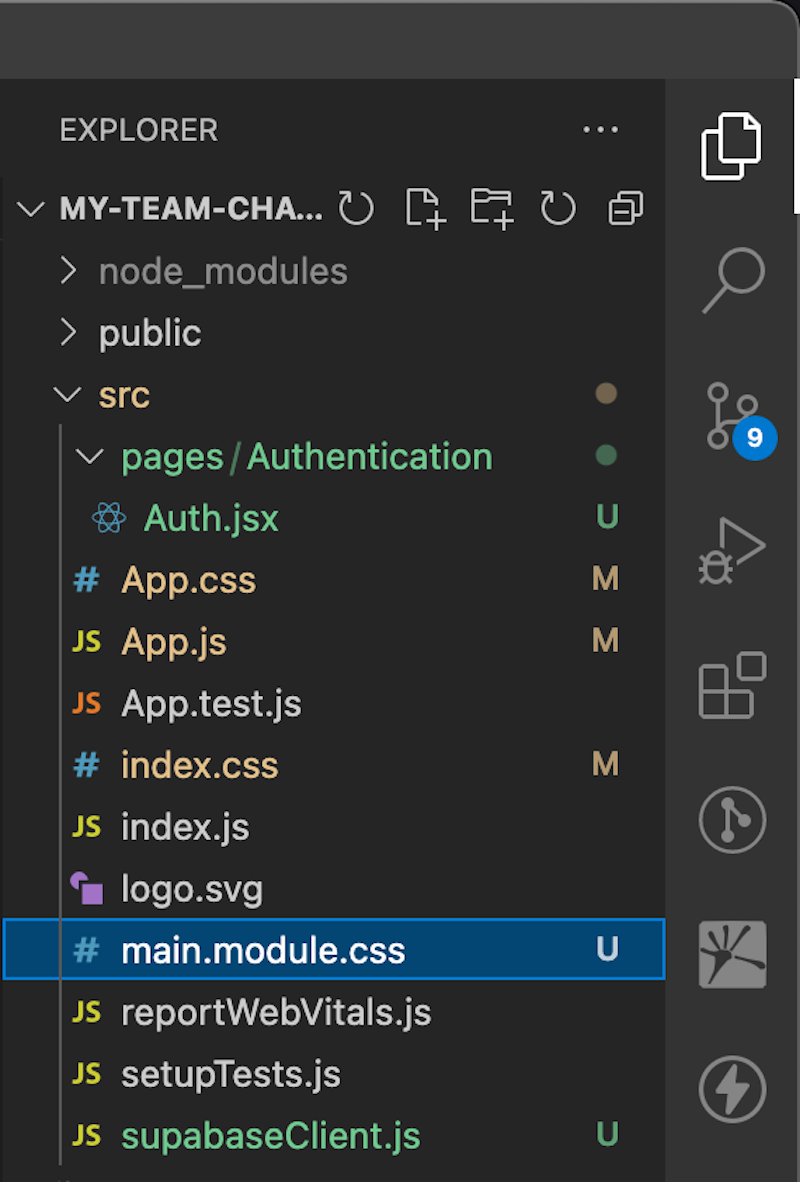
Task: Collapse all folders in the explorer
Action: (x=624, y=209)
